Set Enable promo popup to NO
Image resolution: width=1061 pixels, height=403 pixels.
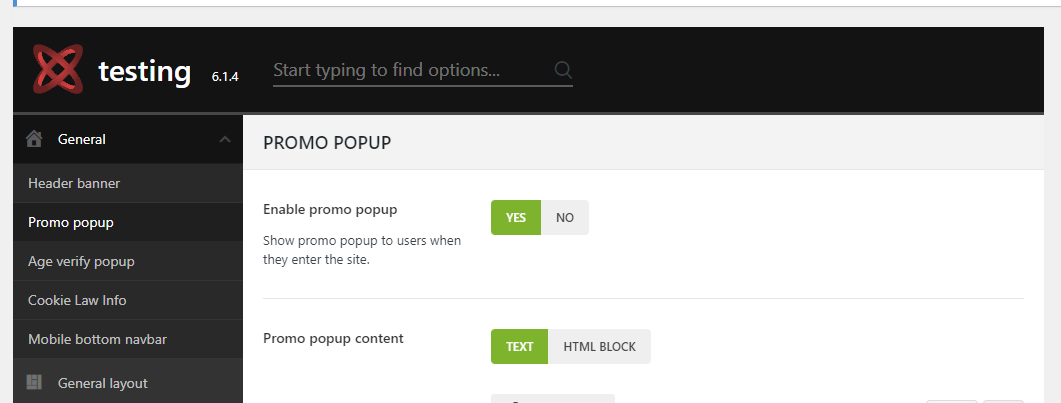tap(565, 218)
